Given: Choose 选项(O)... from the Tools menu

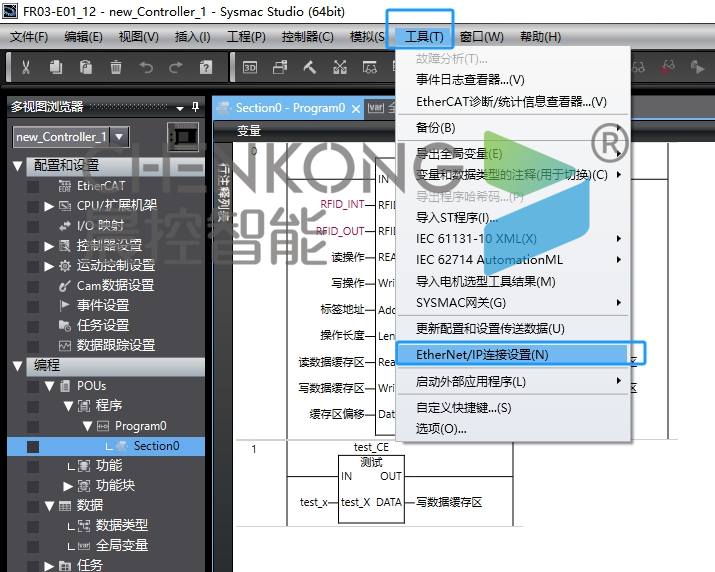Looking at the screenshot, I should 442,428.
